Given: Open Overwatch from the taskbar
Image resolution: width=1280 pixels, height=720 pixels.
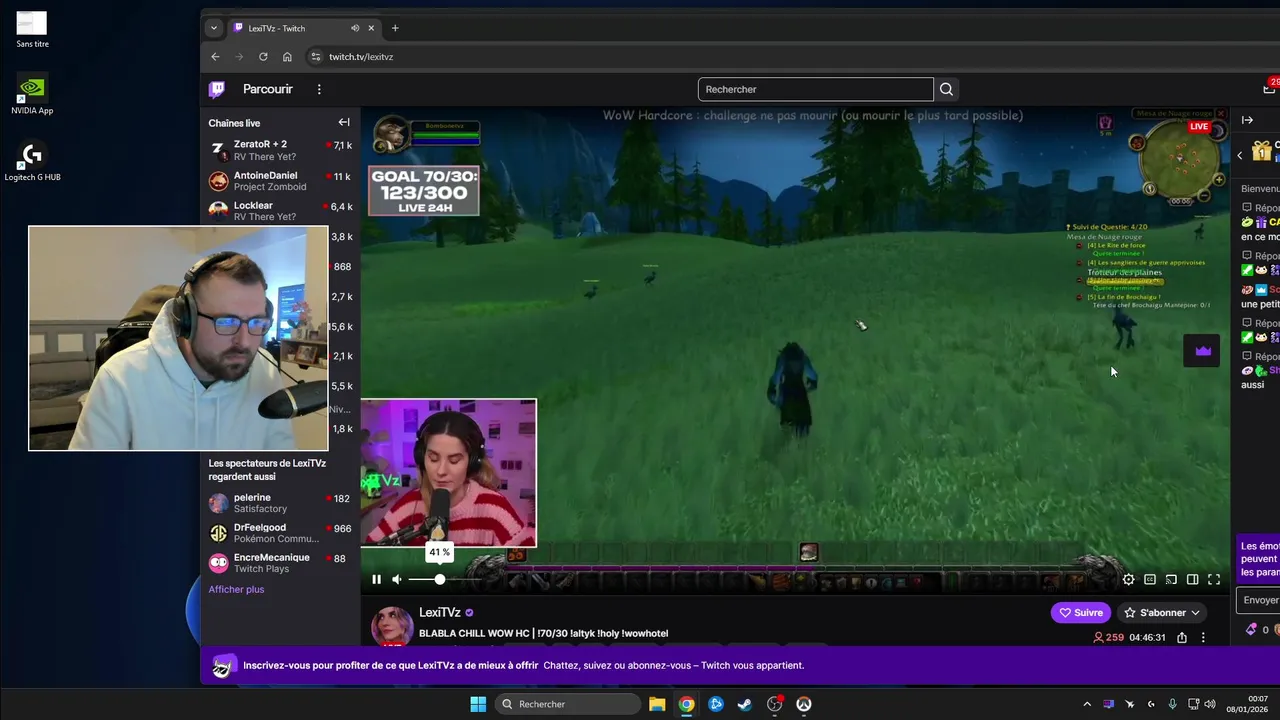Looking at the screenshot, I should point(803,704).
